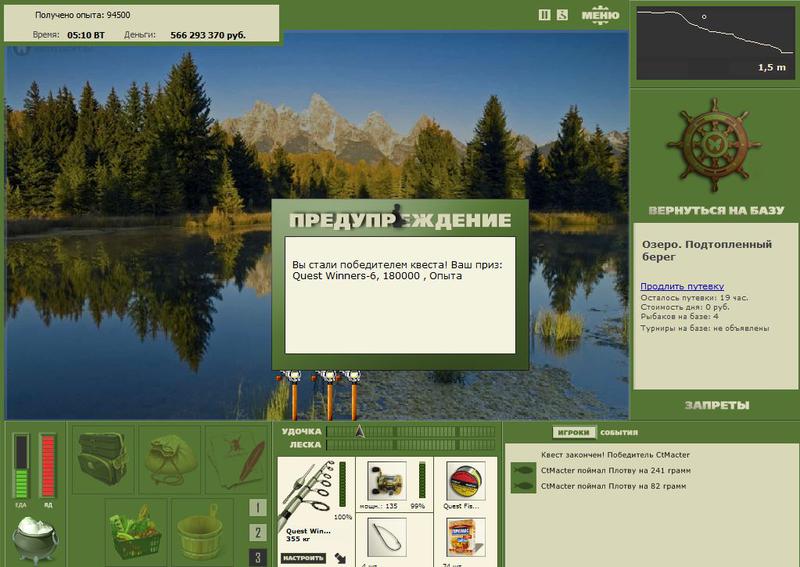
Task: Click 'Осталось путевки: 19 час.' line
Action: pos(694,298)
